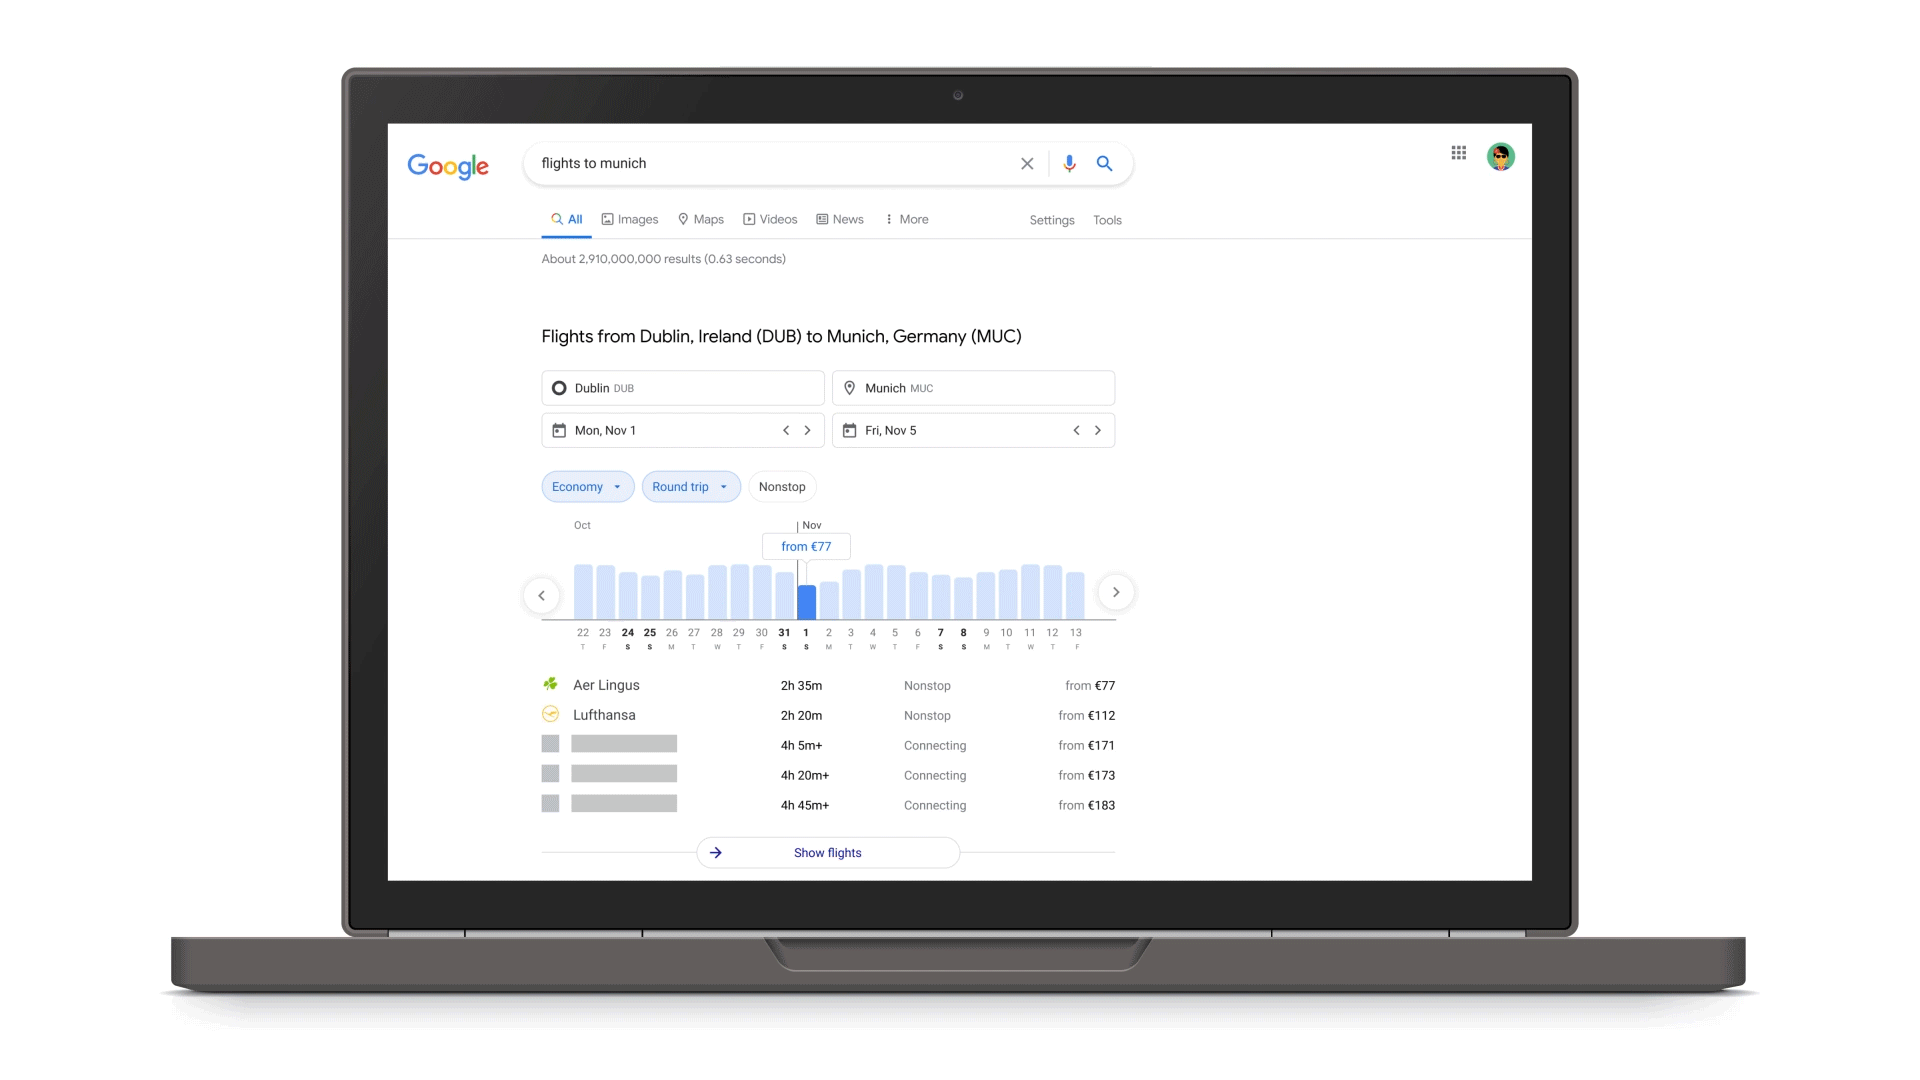
Task: Click the Aer Lingus airline logo icon
Action: (x=551, y=682)
